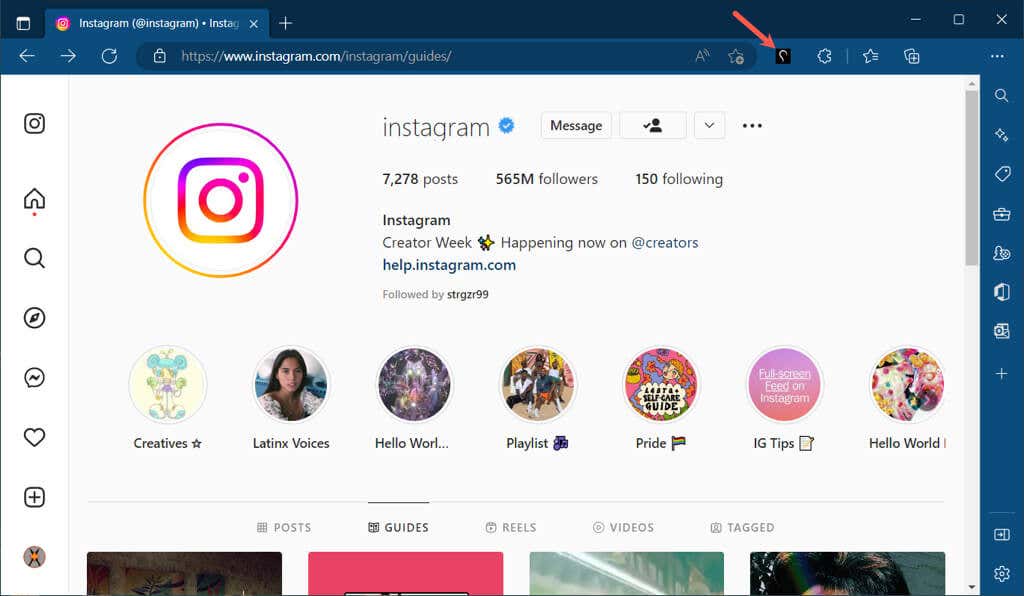1024x596 pixels.
Task: Open Collections in the toolbar
Action: [912, 56]
